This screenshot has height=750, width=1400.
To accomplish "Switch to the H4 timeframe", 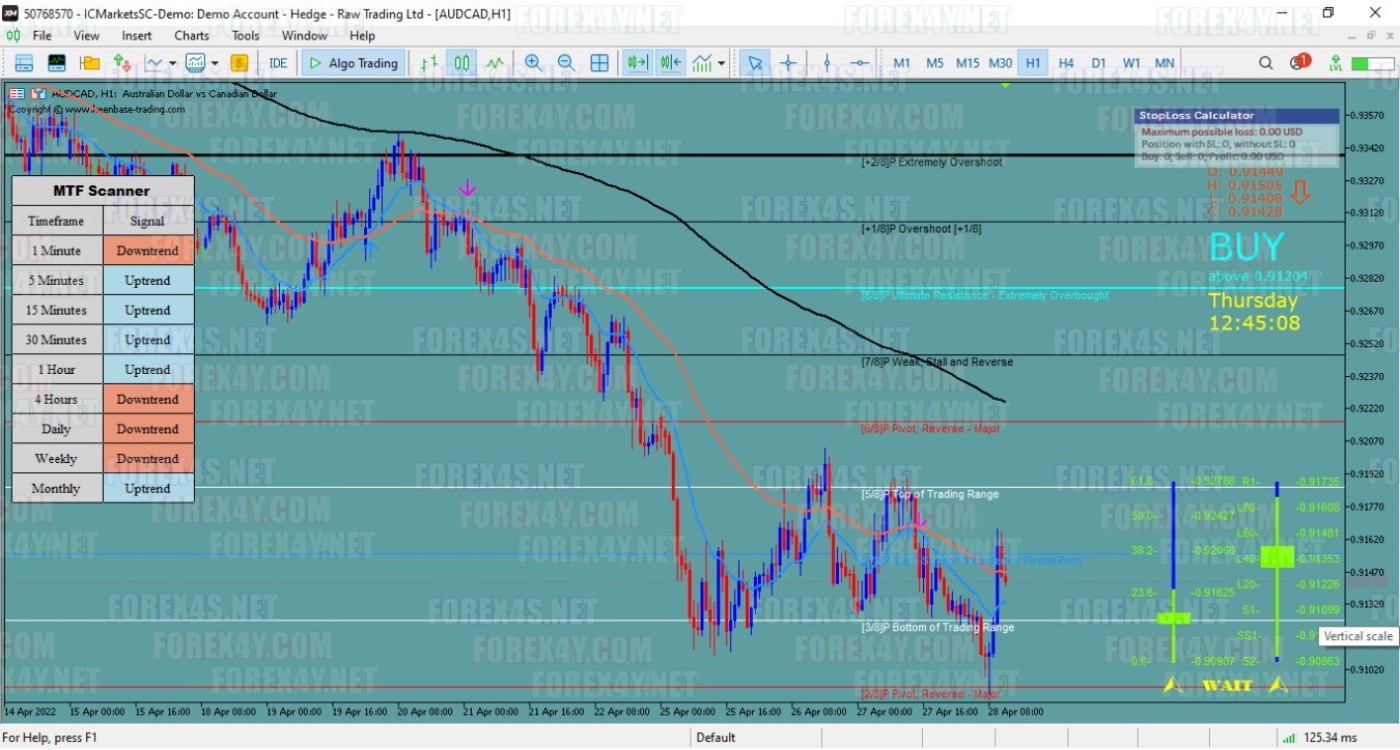I will click(x=1066, y=63).
